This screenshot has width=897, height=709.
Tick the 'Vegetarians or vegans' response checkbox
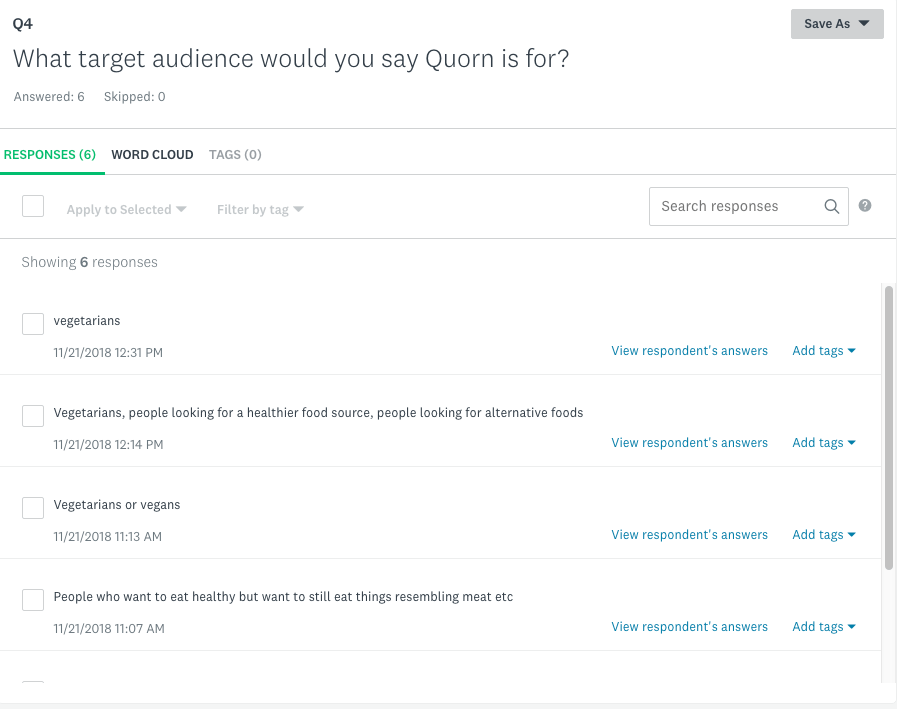point(33,507)
